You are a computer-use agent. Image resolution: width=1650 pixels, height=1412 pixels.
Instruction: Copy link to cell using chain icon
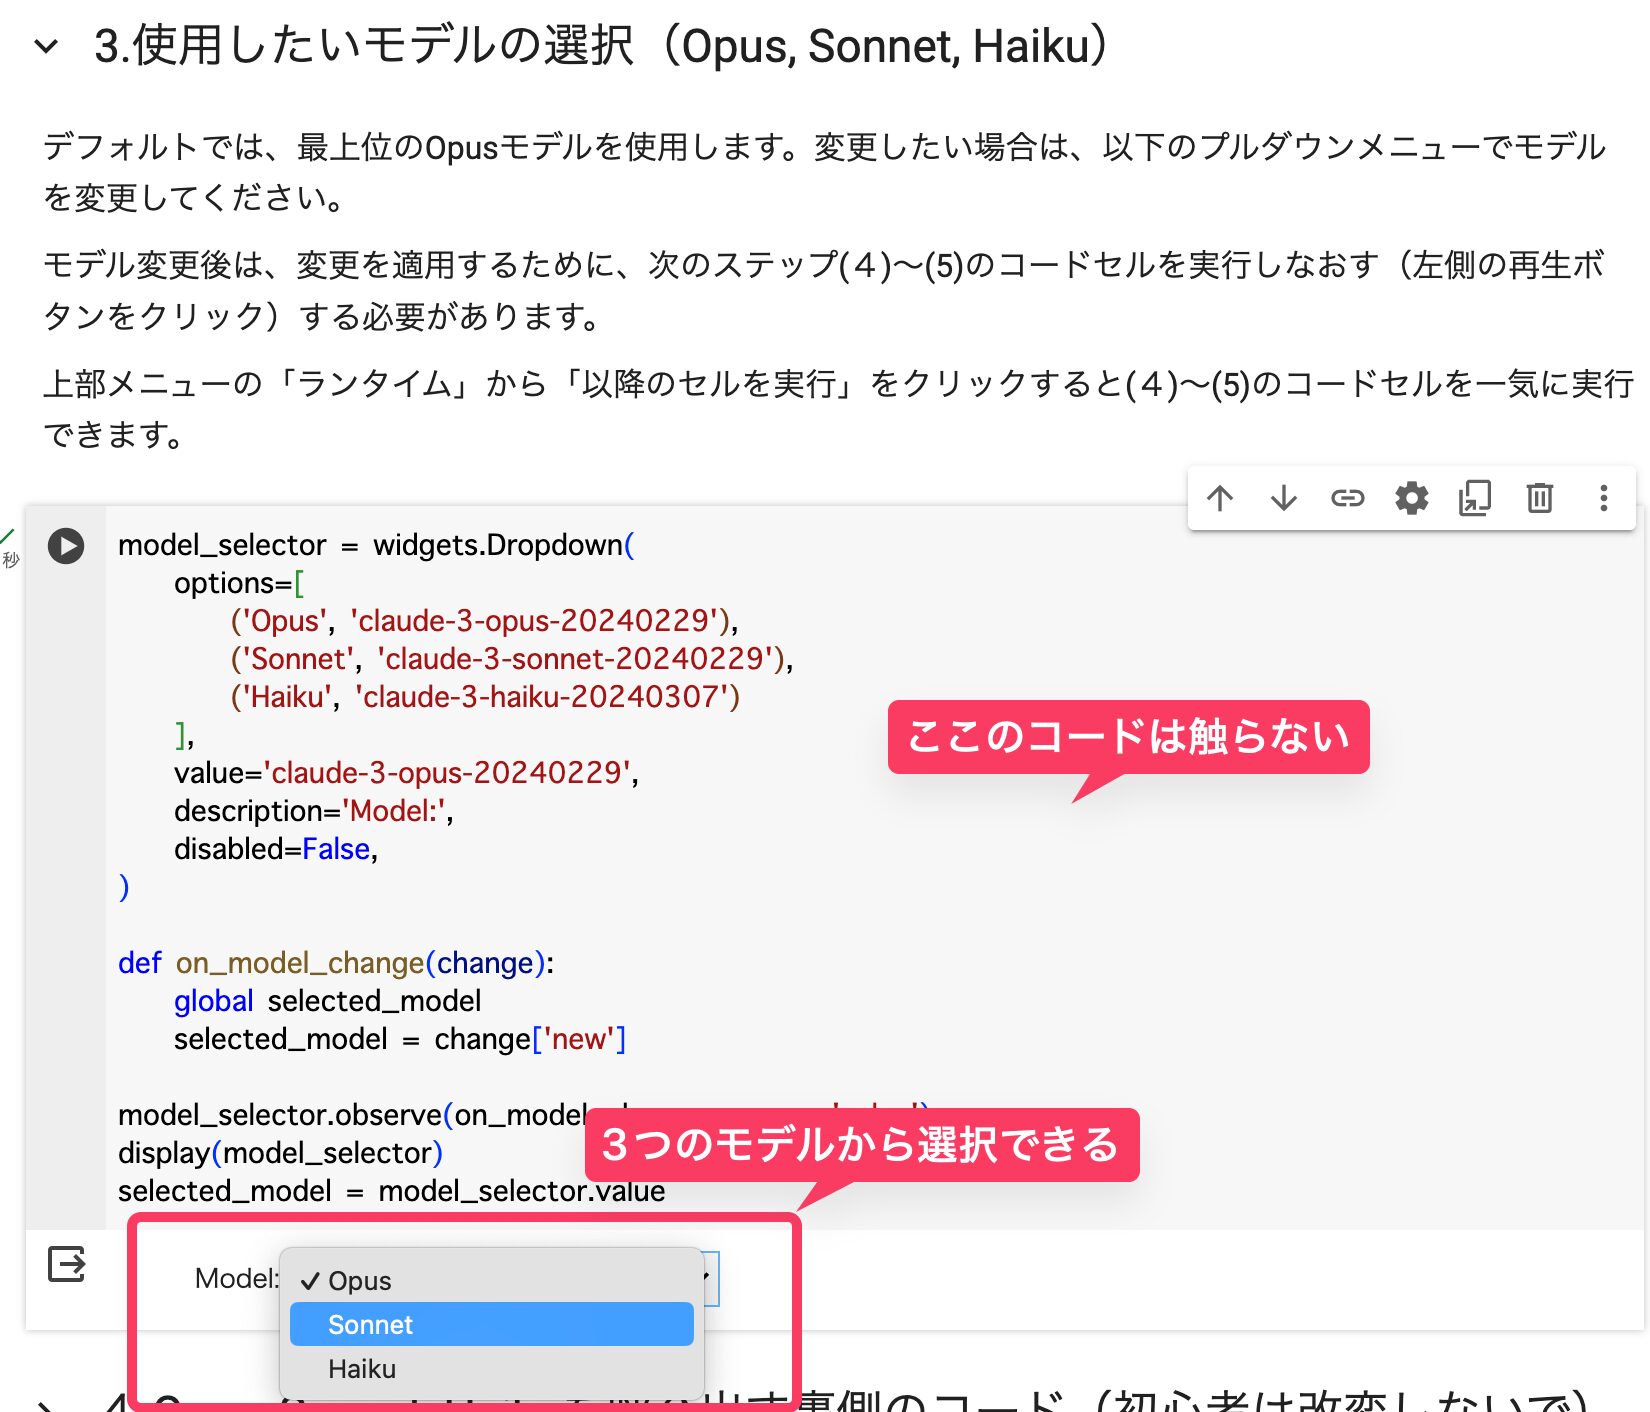tap(1347, 498)
